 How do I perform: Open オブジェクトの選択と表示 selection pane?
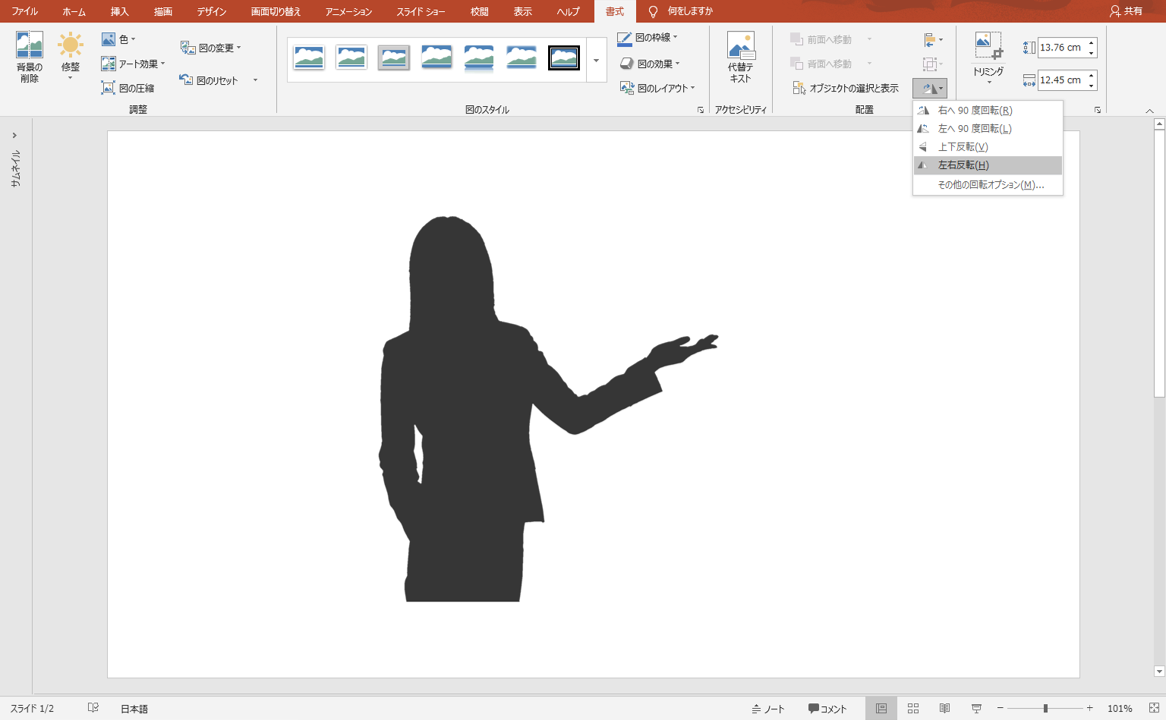point(845,88)
